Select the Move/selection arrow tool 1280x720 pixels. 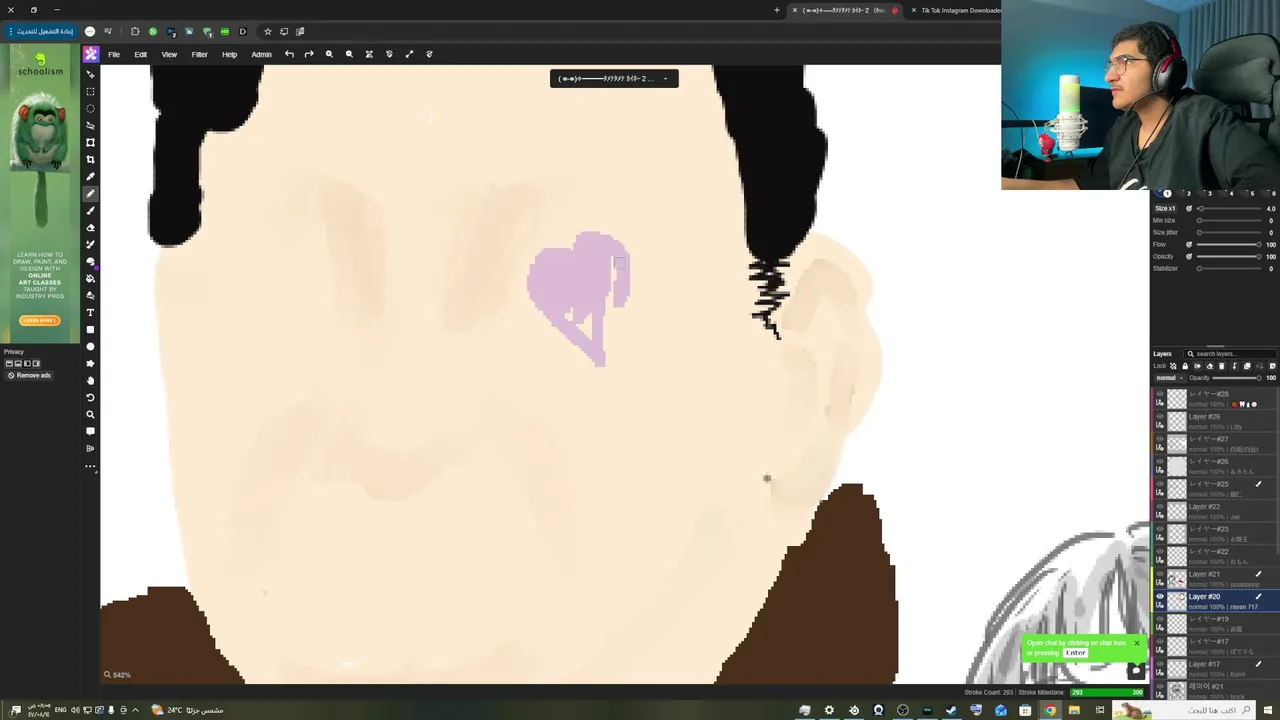[90, 74]
